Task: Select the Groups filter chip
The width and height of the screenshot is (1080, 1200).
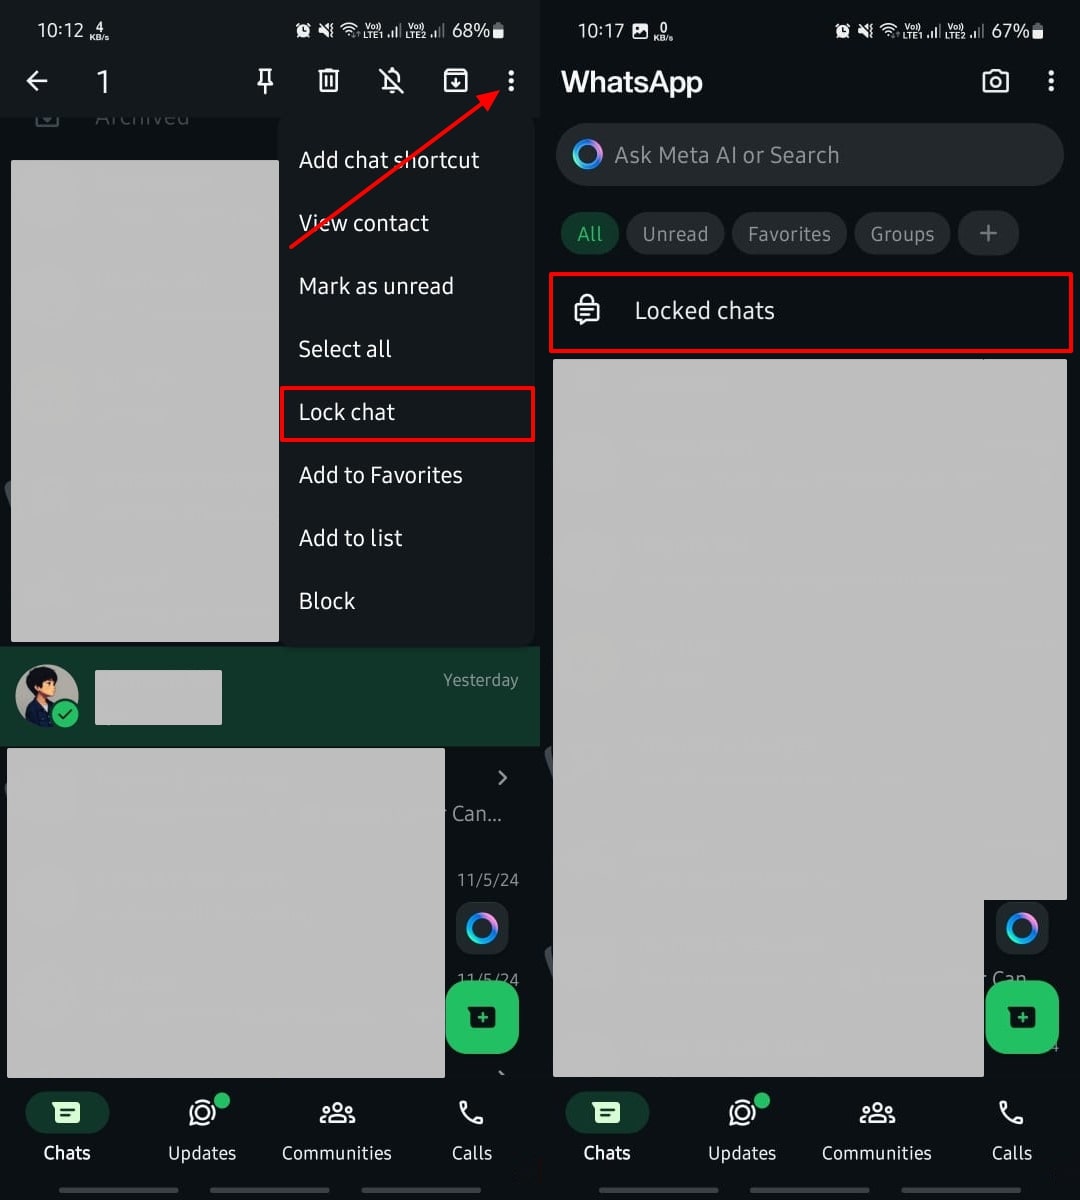Action: pos(902,234)
